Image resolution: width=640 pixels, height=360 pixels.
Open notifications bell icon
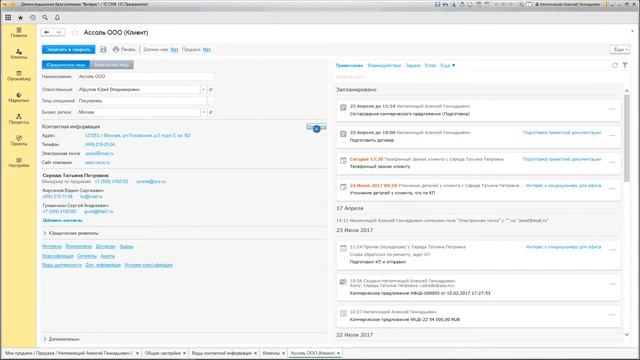tap(57, 18)
